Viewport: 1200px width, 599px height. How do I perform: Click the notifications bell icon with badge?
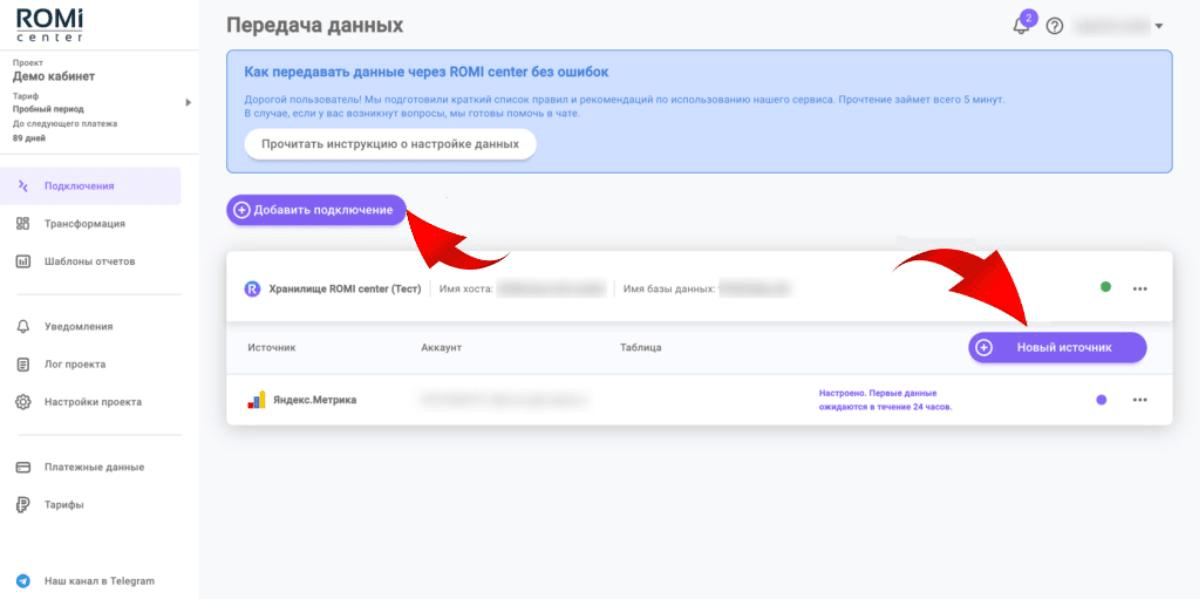point(1022,25)
